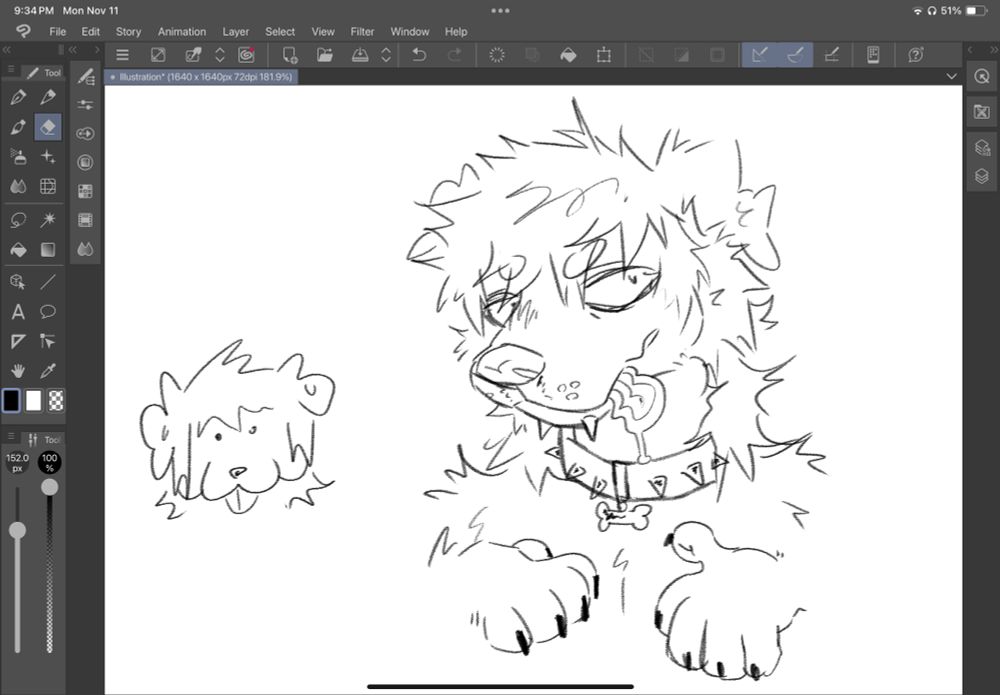Open the Layer menu
This screenshot has width=1000, height=695.
(x=235, y=31)
